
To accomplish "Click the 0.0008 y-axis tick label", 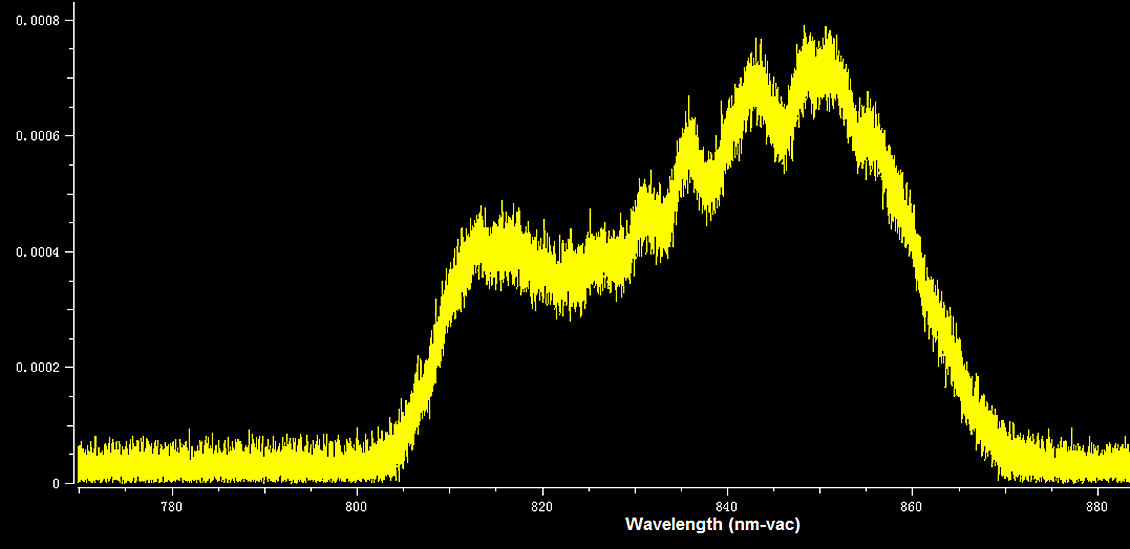I will pyautogui.click(x=37, y=20).
